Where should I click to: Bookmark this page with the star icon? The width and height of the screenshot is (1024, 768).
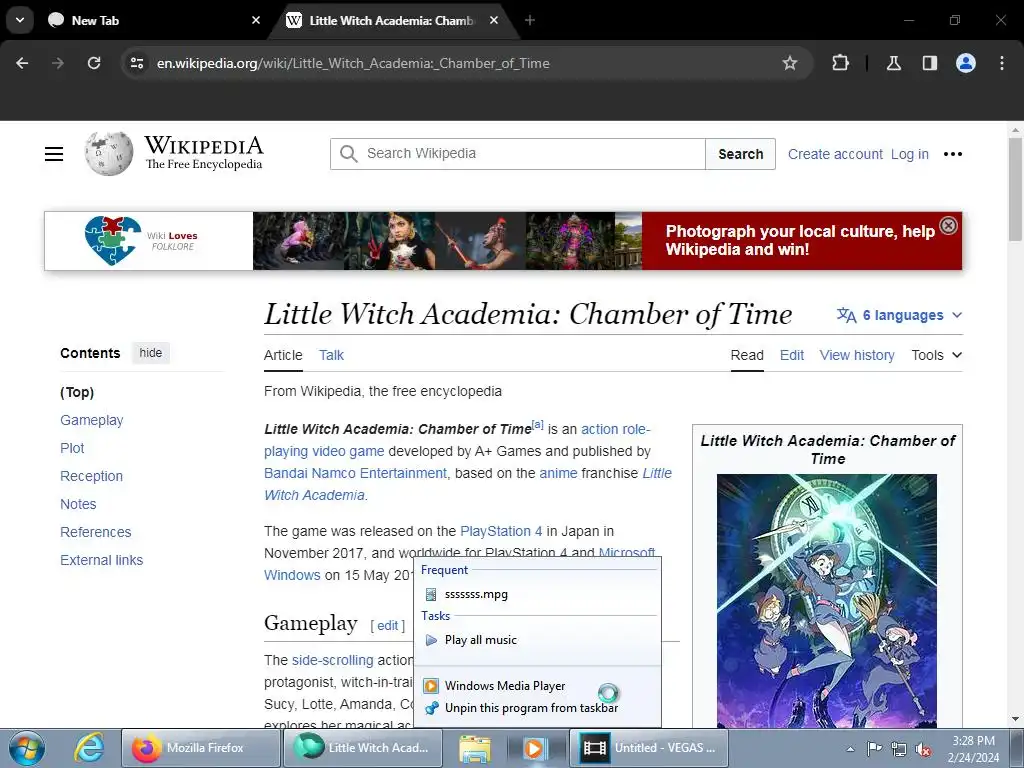point(790,63)
